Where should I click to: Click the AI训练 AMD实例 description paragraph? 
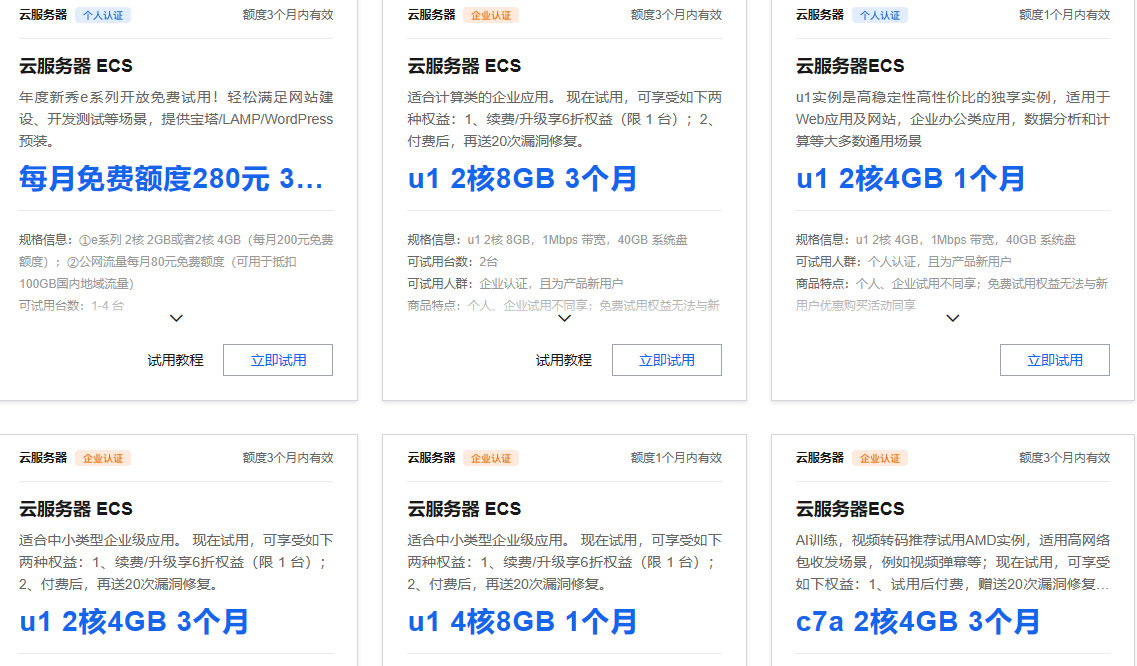click(x=953, y=562)
